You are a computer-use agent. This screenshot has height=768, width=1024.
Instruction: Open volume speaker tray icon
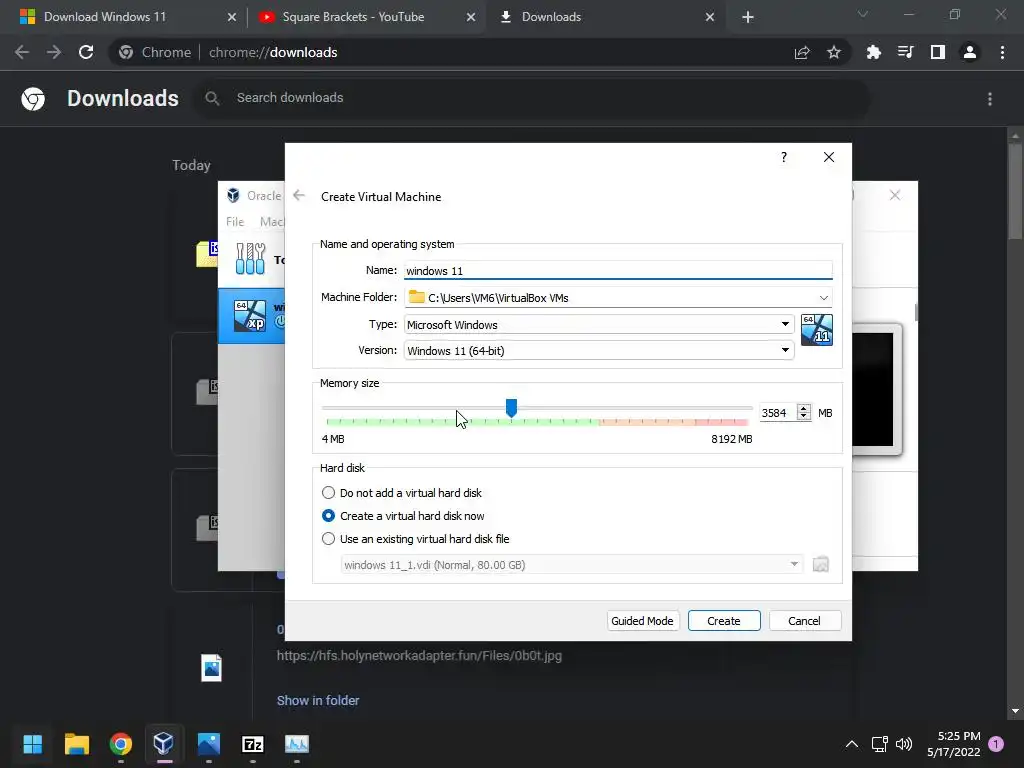904,744
